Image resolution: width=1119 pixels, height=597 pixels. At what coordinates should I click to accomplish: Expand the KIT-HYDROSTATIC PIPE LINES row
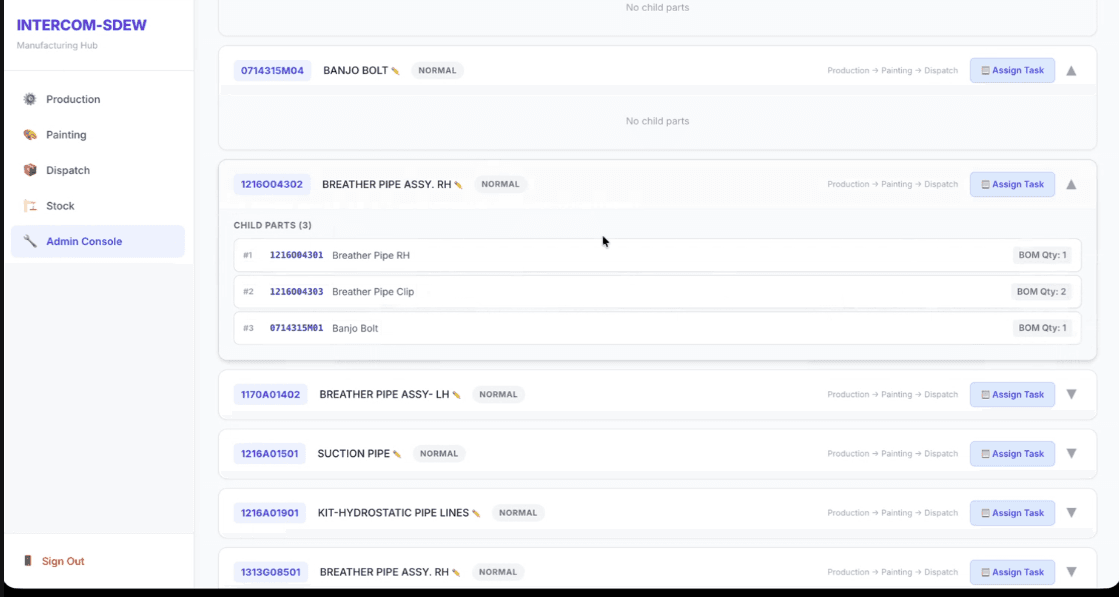(x=1071, y=513)
